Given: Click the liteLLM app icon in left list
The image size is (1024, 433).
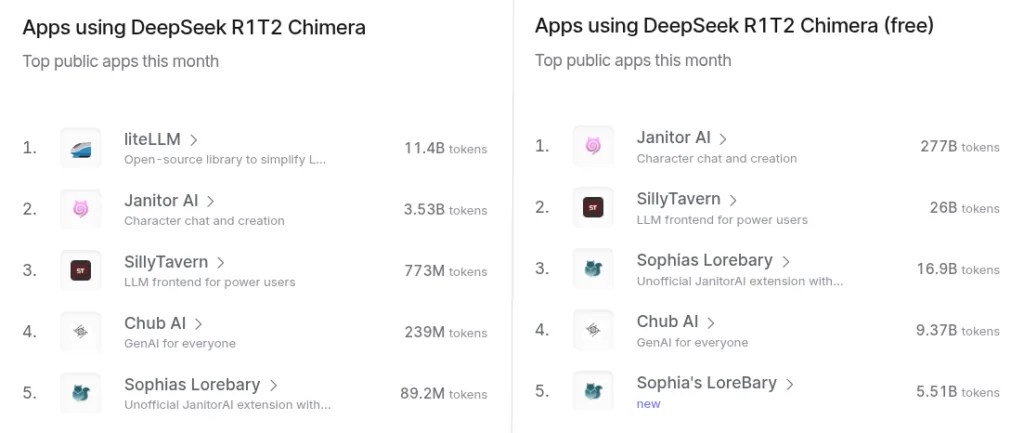Looking at the screenshot, I should click(x=80, y=148).
